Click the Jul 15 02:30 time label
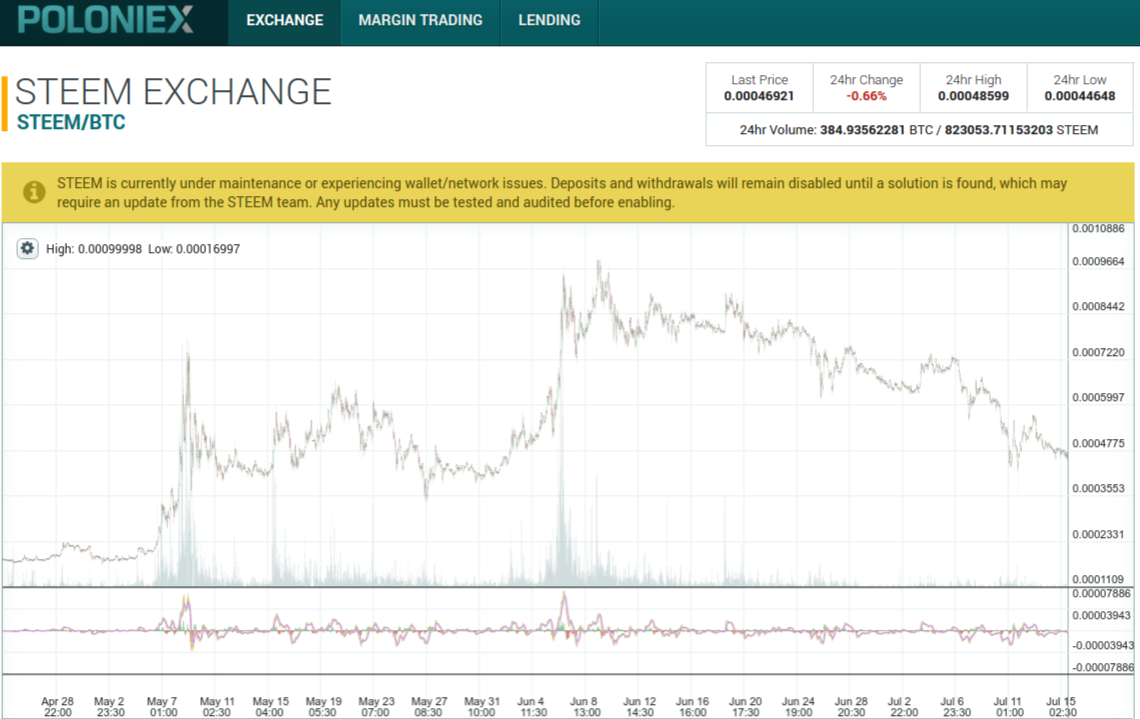The image size is (1140, 719). [x=1061, y=707]
